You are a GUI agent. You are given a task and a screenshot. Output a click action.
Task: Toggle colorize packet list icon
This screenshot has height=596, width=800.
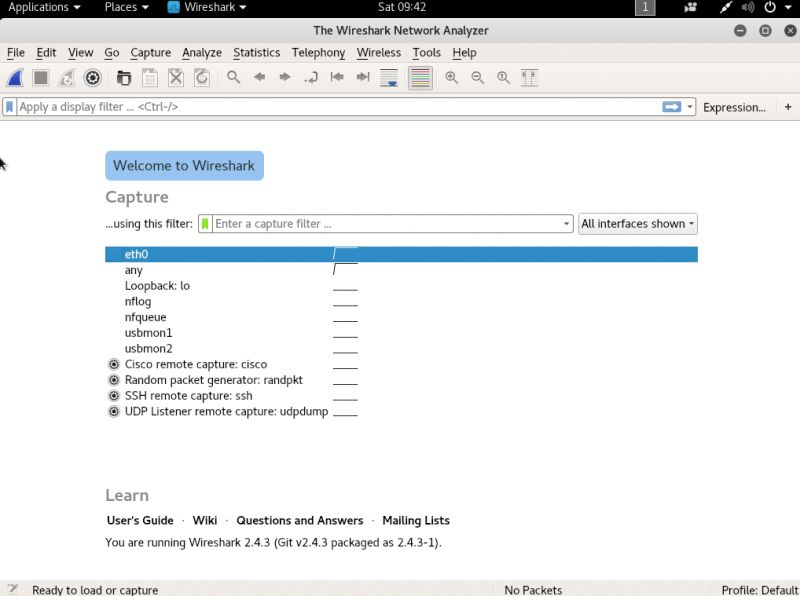[x=420, y=78]
